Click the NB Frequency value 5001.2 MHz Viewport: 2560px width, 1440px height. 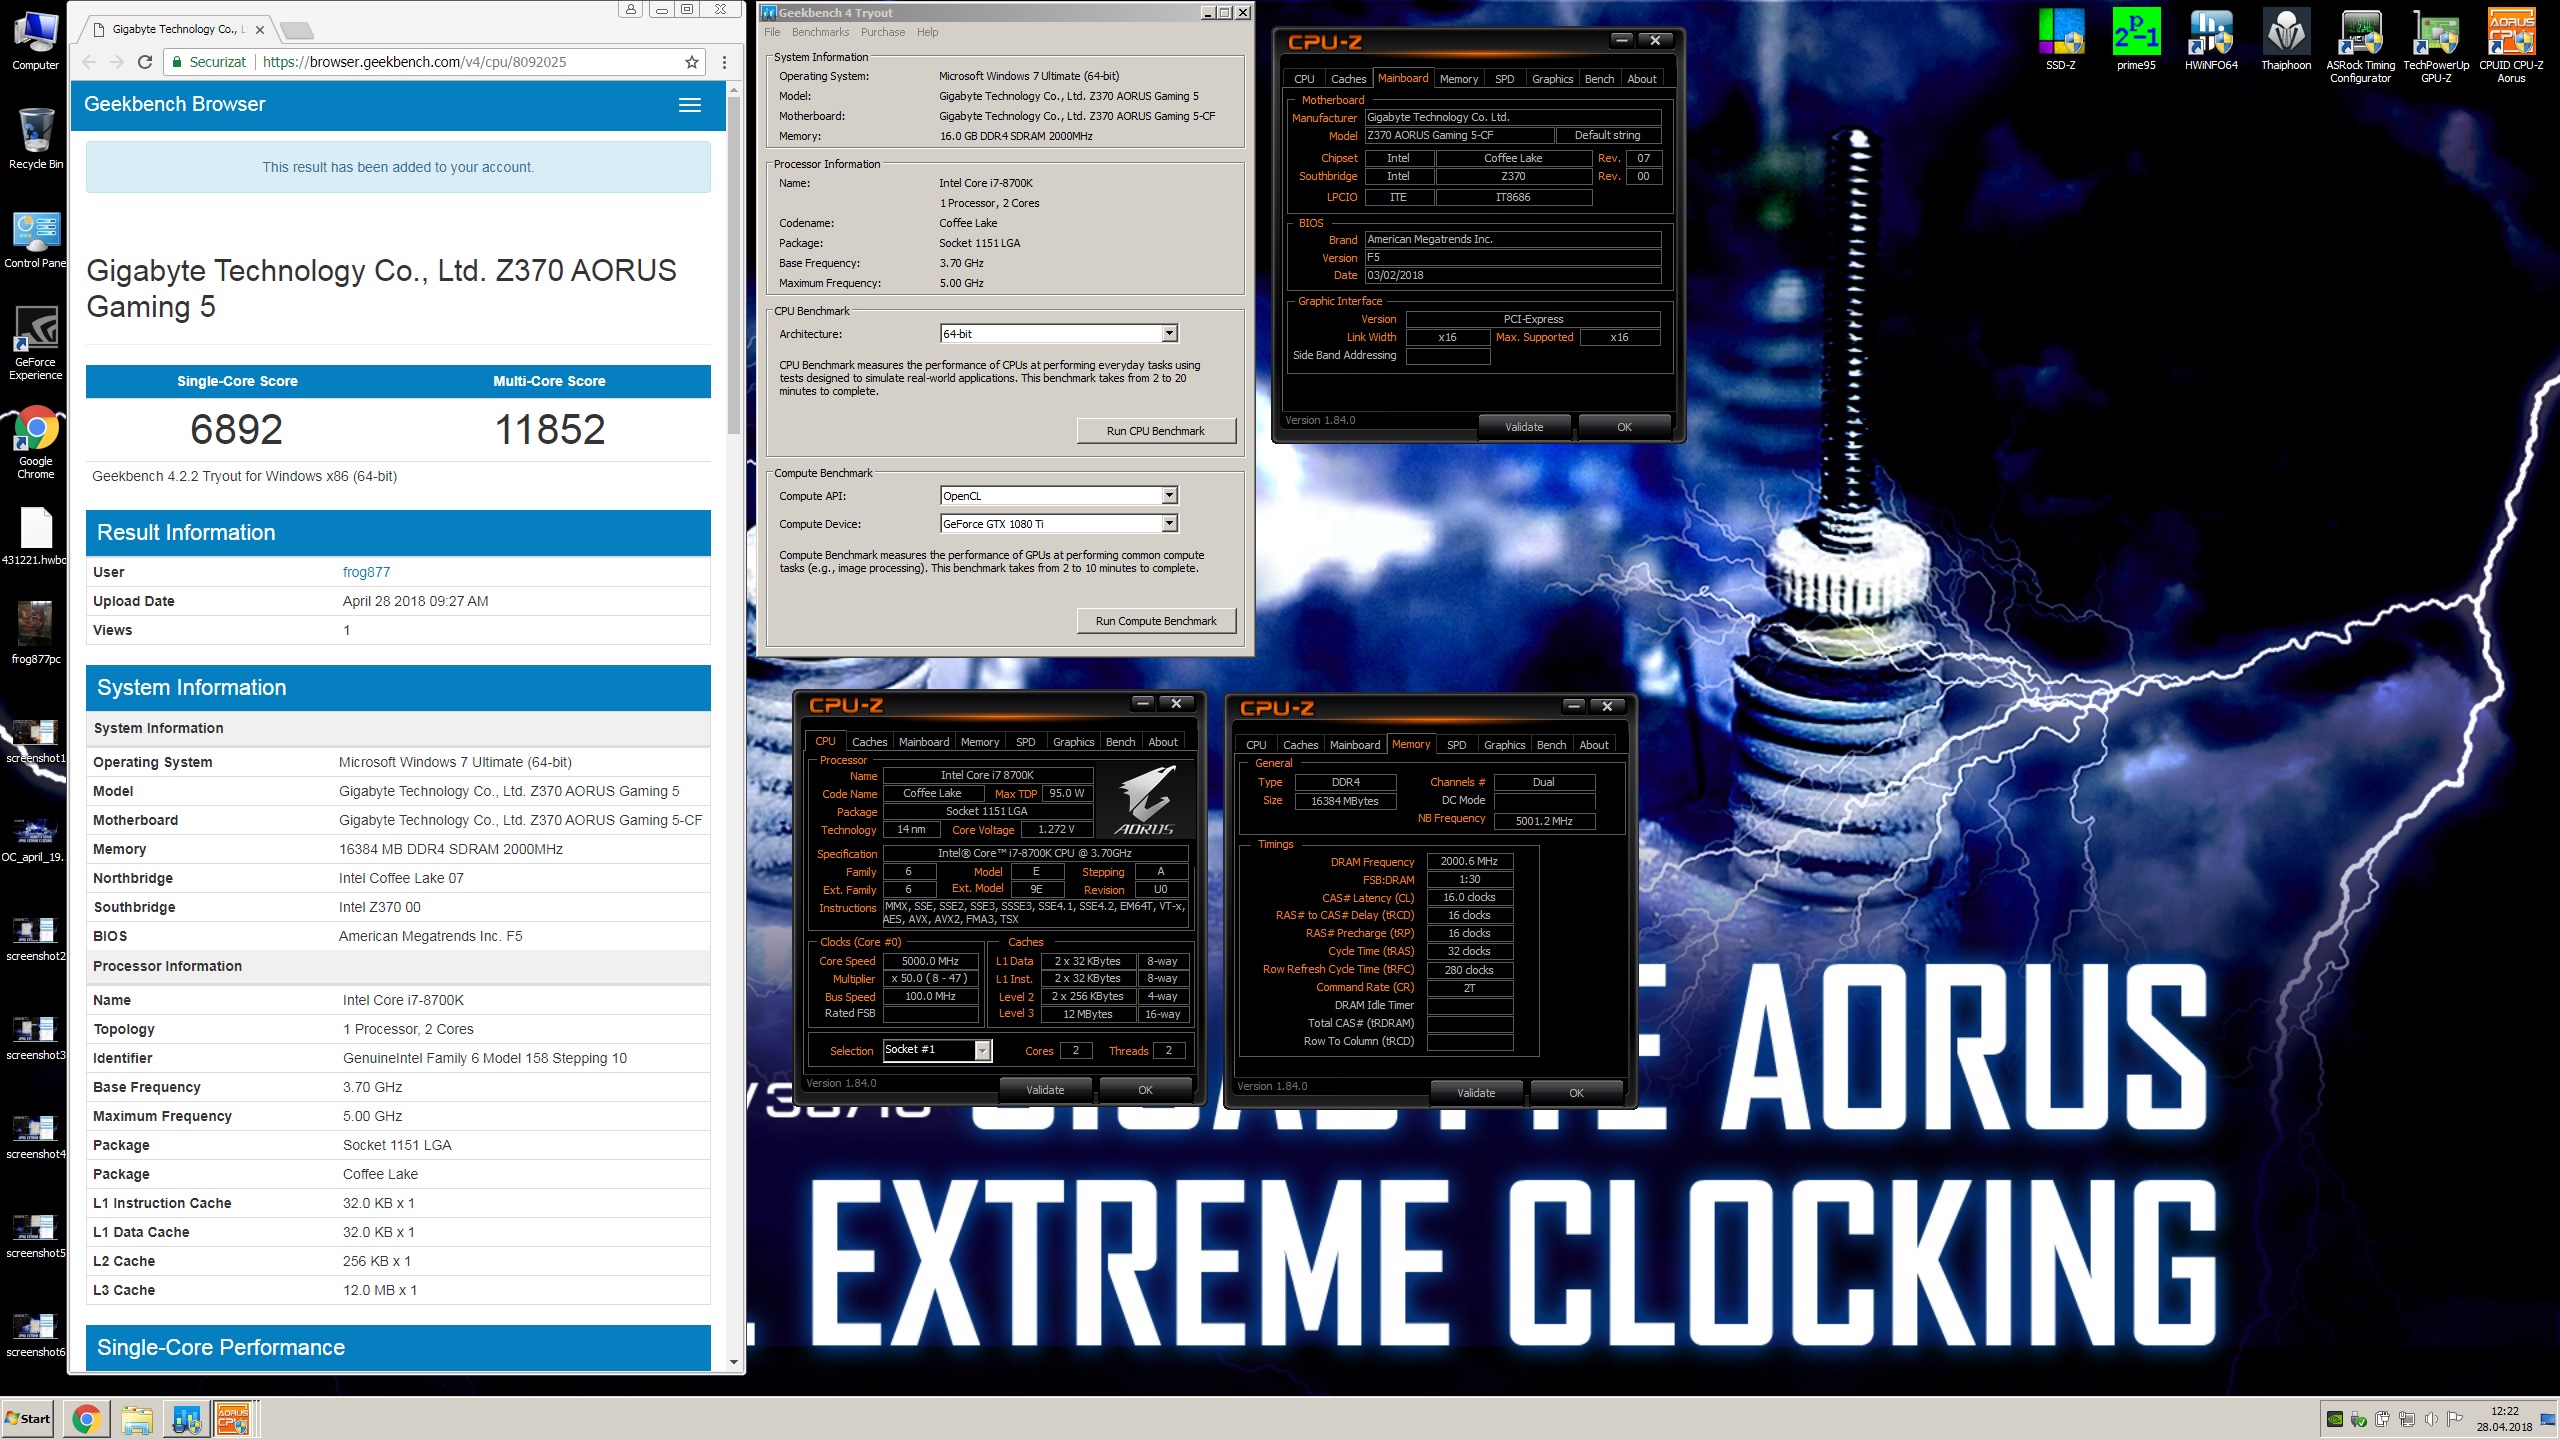[1544, 822]
